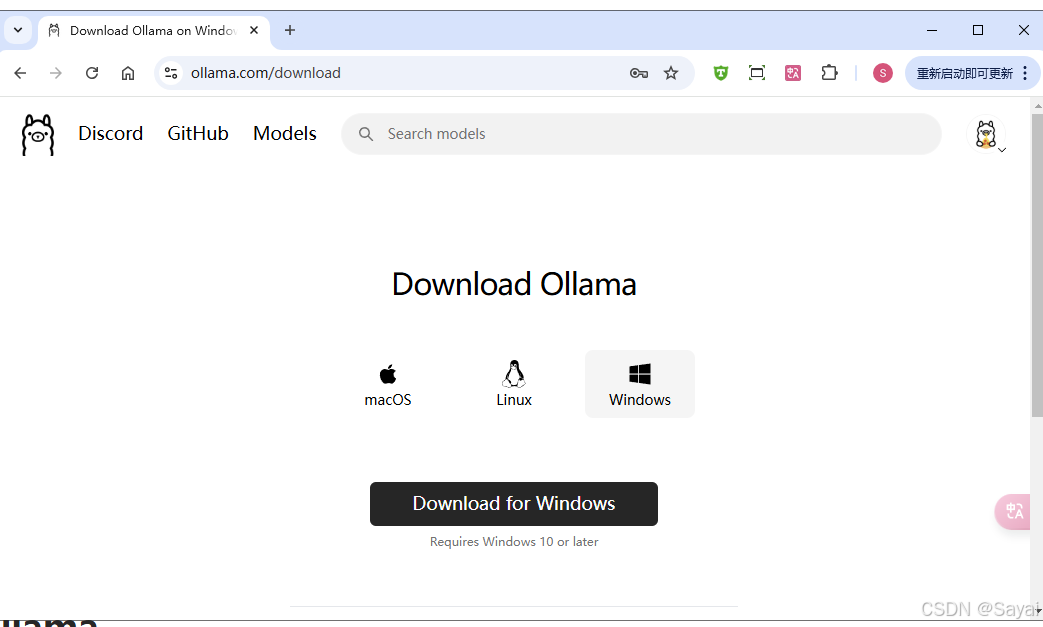Bookmark this page with star icon
1043x627 pixels.
pos(670,73)
